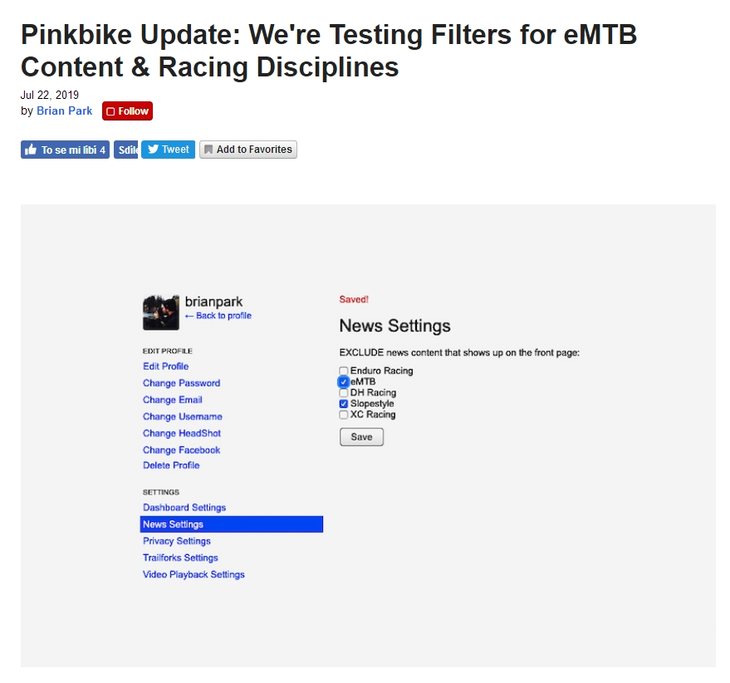Image resolution: width=730 pixels, height=683 pixels.
Task: Open Trailforks Settings sidebar item
Action: [180, 558]
